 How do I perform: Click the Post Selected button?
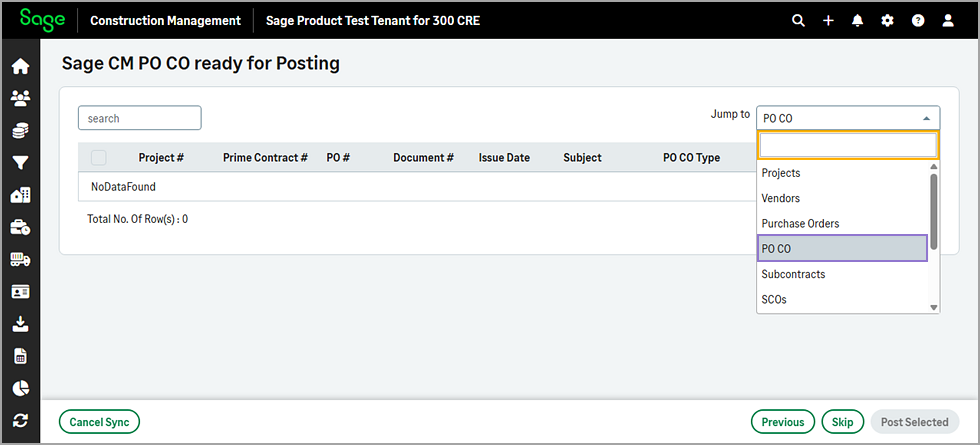(x=914, y=422)
